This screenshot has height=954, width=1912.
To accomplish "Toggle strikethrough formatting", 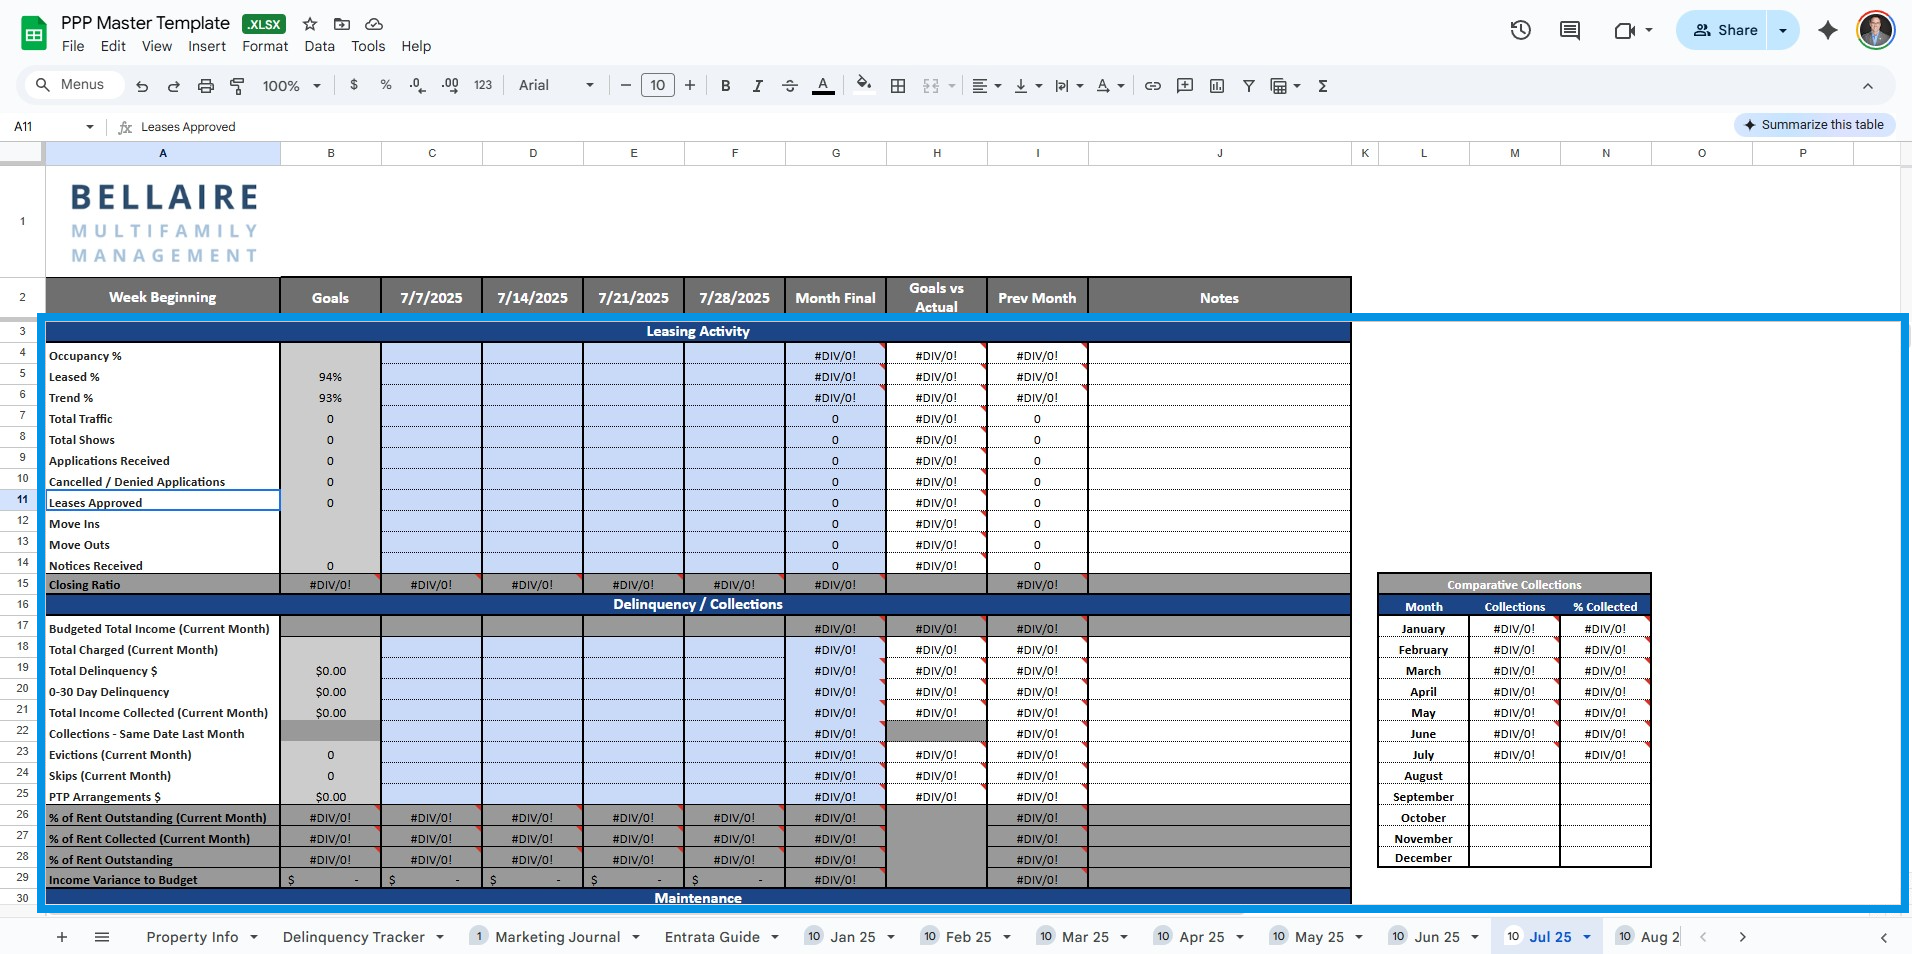I will [789, 86].
